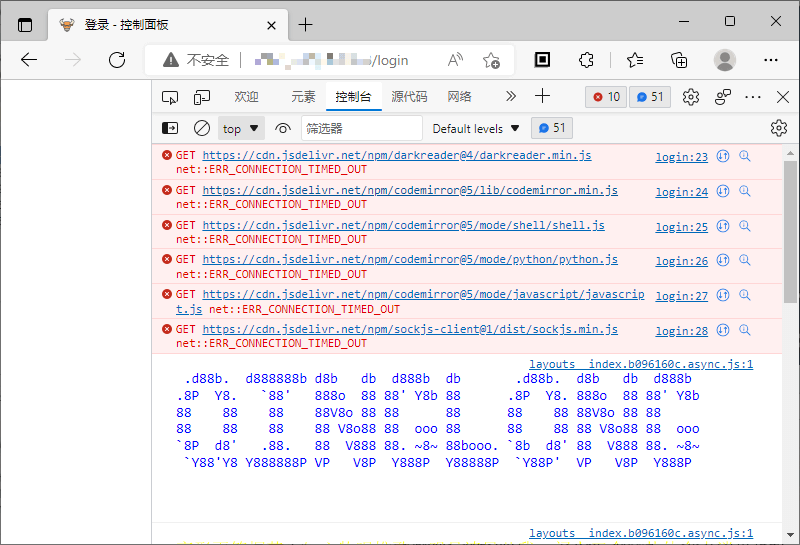Image resolution: width=800 pixels, height=545 pixels.
Task: Toggle device emulation mode
Action: point(202,97)
